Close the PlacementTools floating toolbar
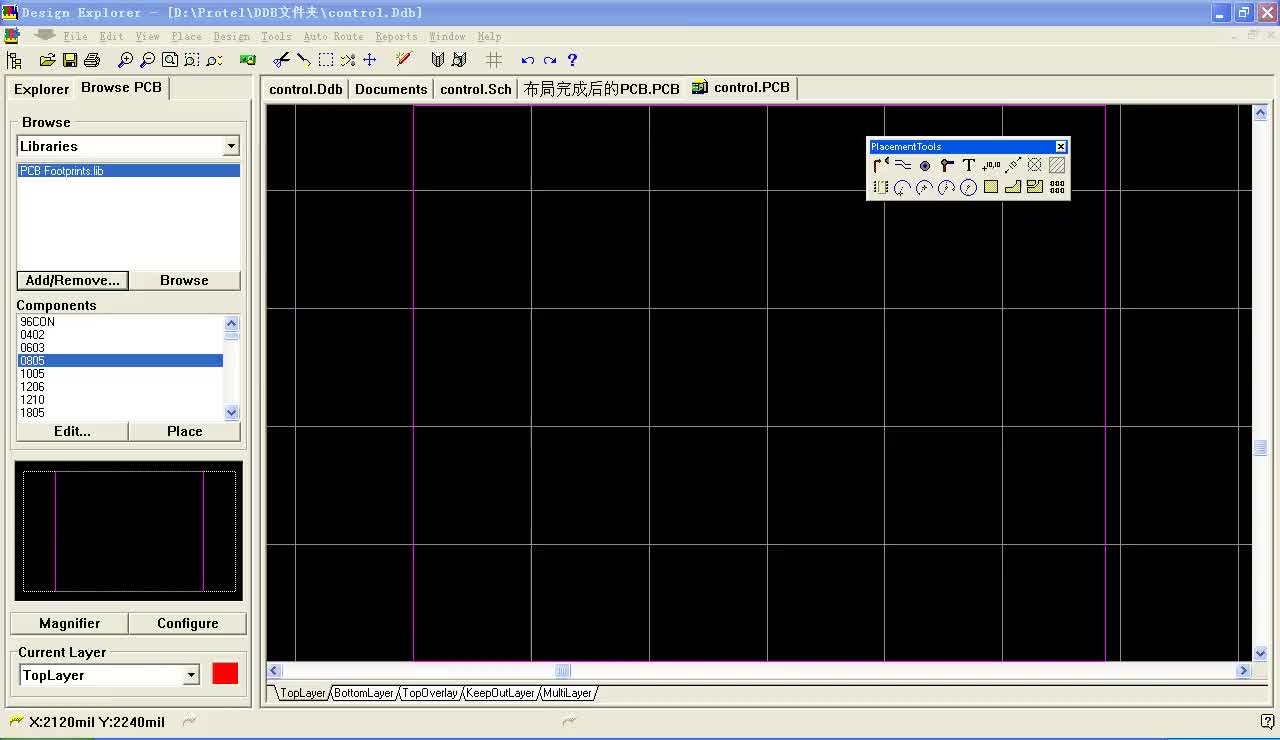The image size is (1280, 740). coord(1061,147)
